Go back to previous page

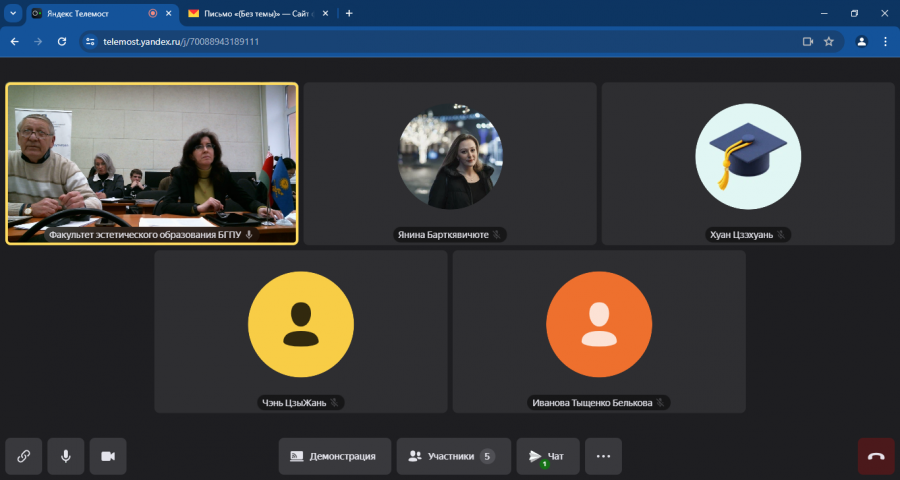click(x=15, y=41)
